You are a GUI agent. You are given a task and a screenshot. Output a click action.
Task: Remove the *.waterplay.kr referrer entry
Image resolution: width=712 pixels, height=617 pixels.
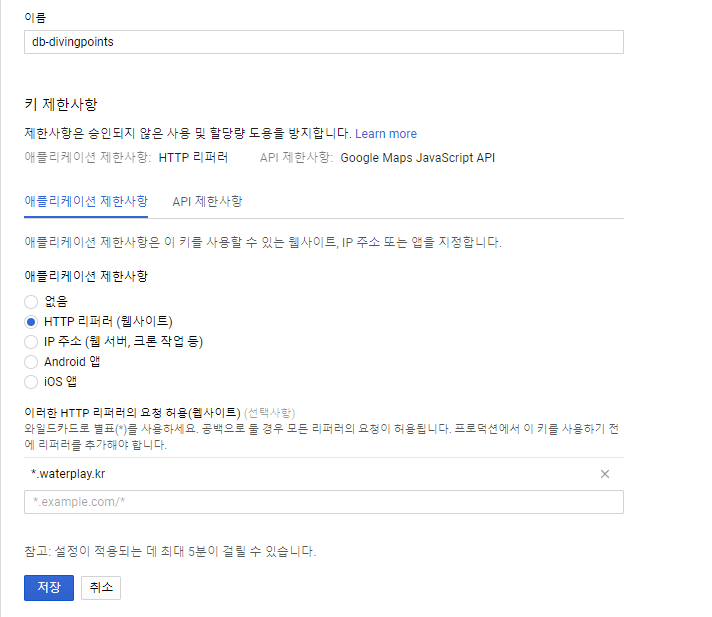(x=604, y=474)
